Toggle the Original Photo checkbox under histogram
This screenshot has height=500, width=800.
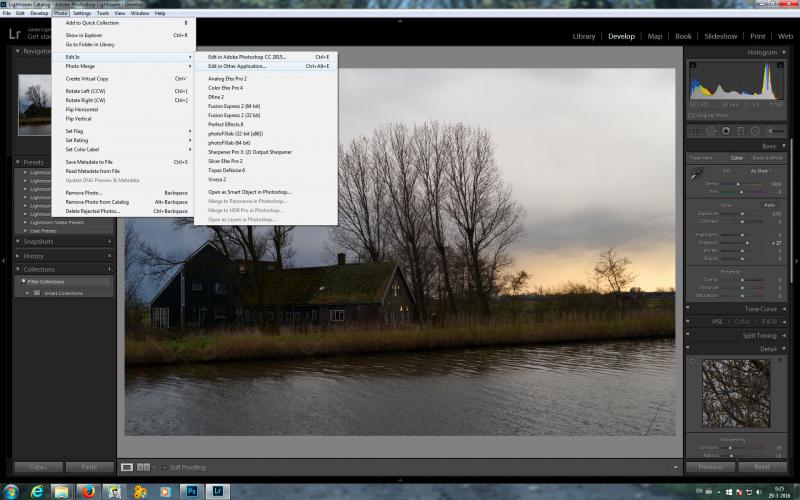pyautogui.click(x=692, y=116)
